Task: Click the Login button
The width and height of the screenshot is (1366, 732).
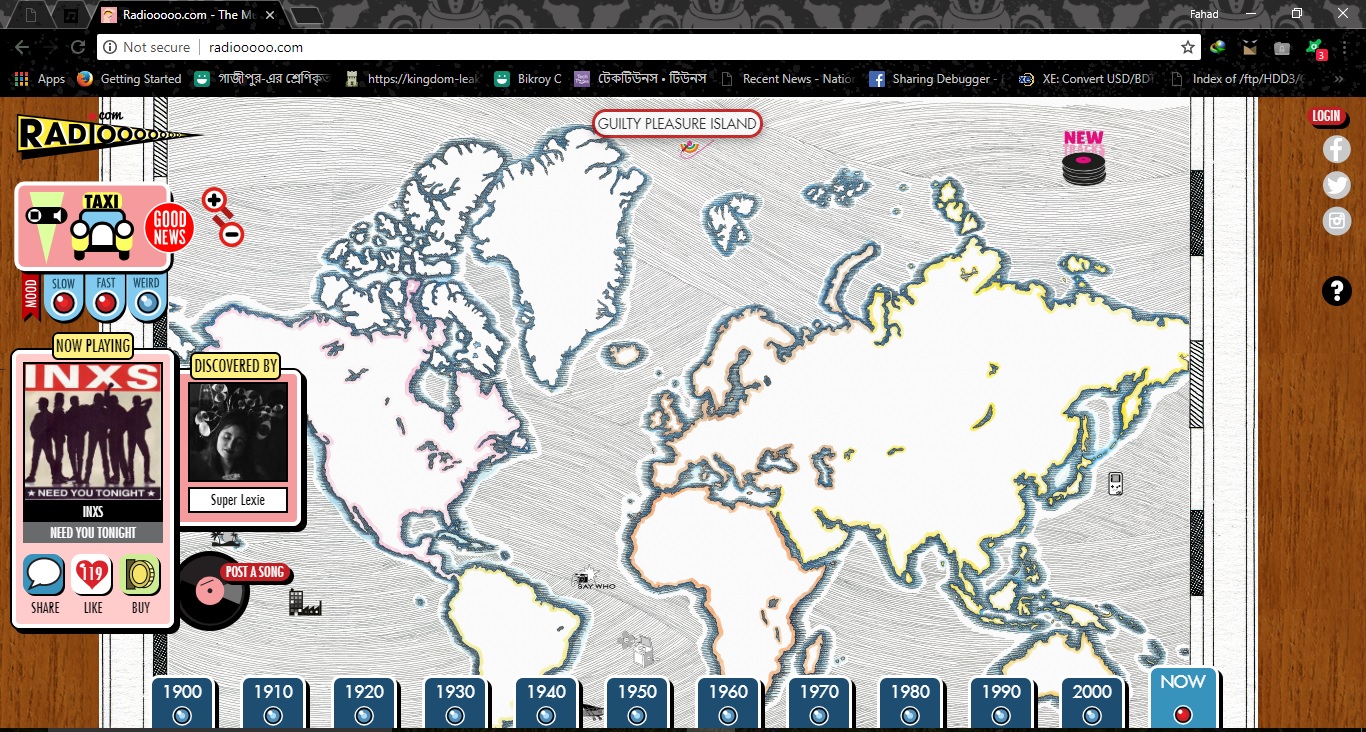Action: pos(1326,116)
